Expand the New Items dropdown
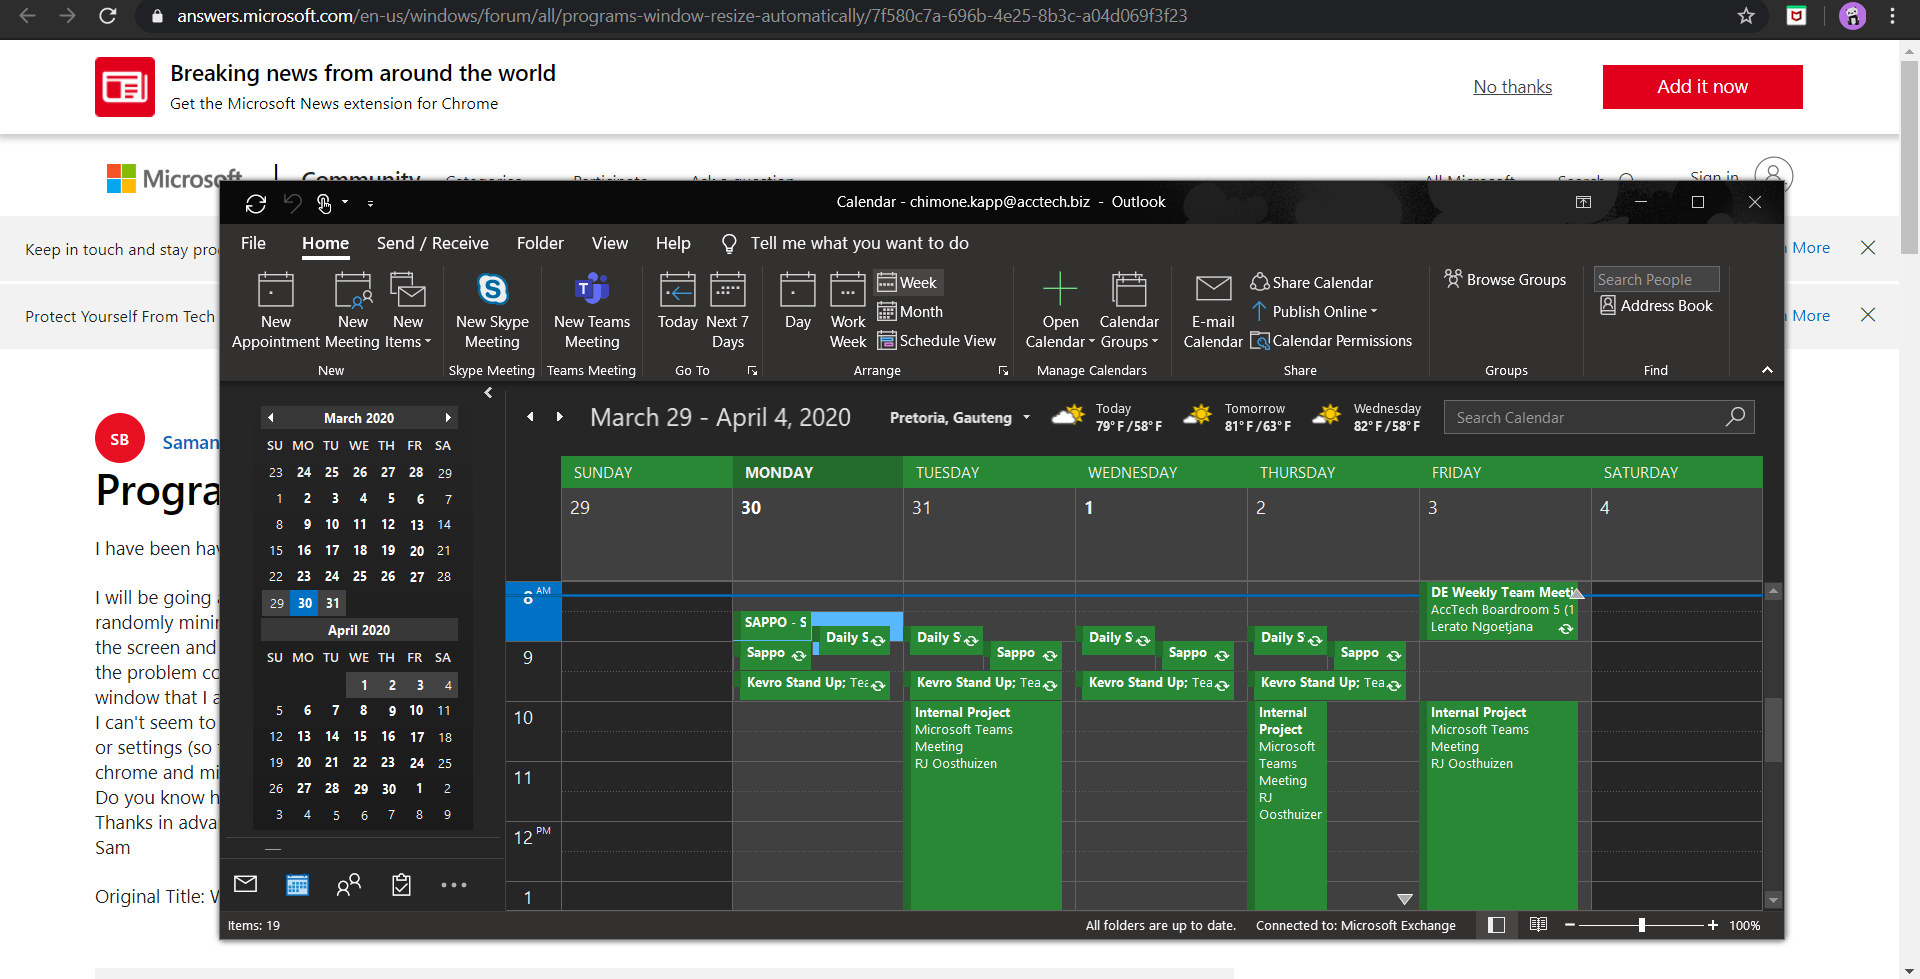Screen dimensions: 1920x979 pyautogui.click(x=408, y=311)
